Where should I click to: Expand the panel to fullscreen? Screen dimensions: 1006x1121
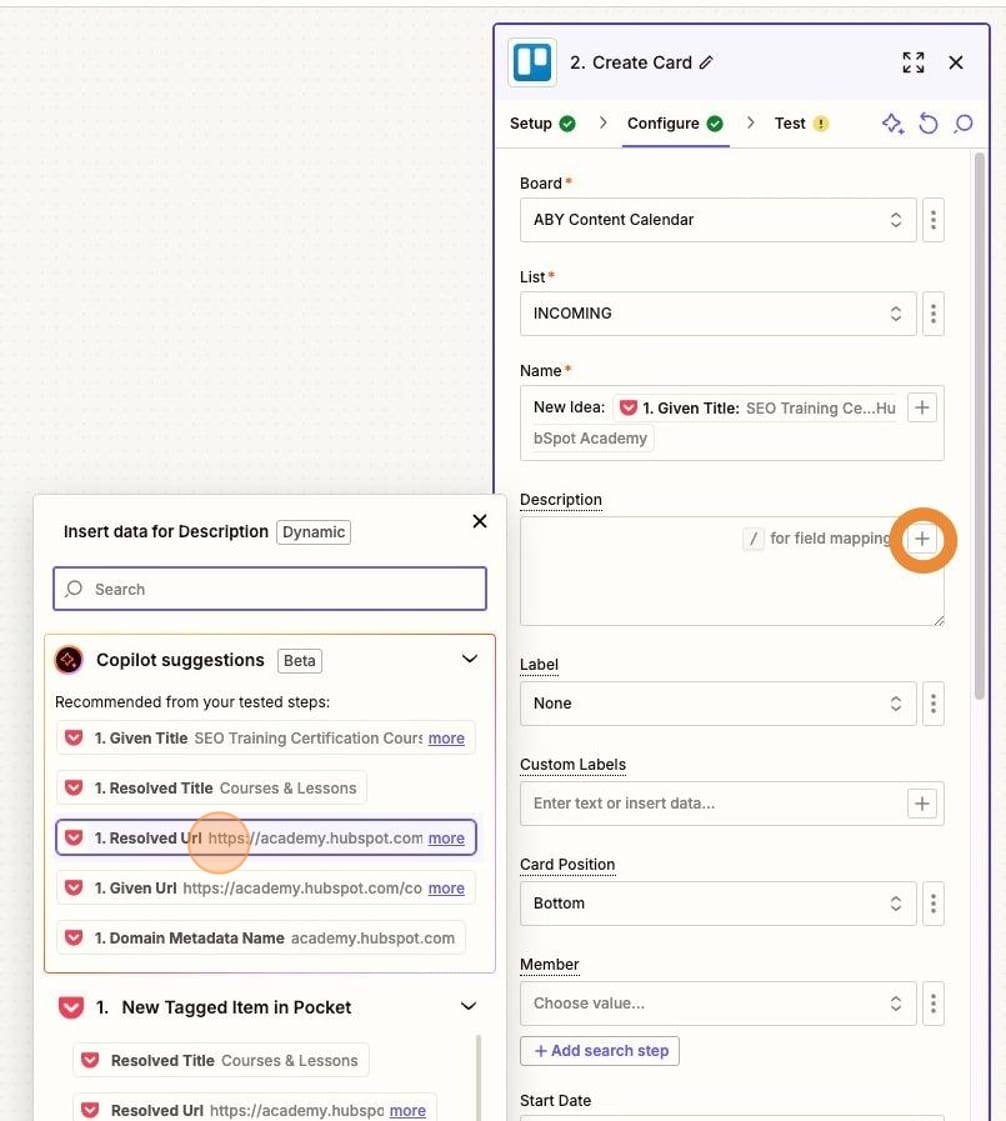[x=913, y=62]
